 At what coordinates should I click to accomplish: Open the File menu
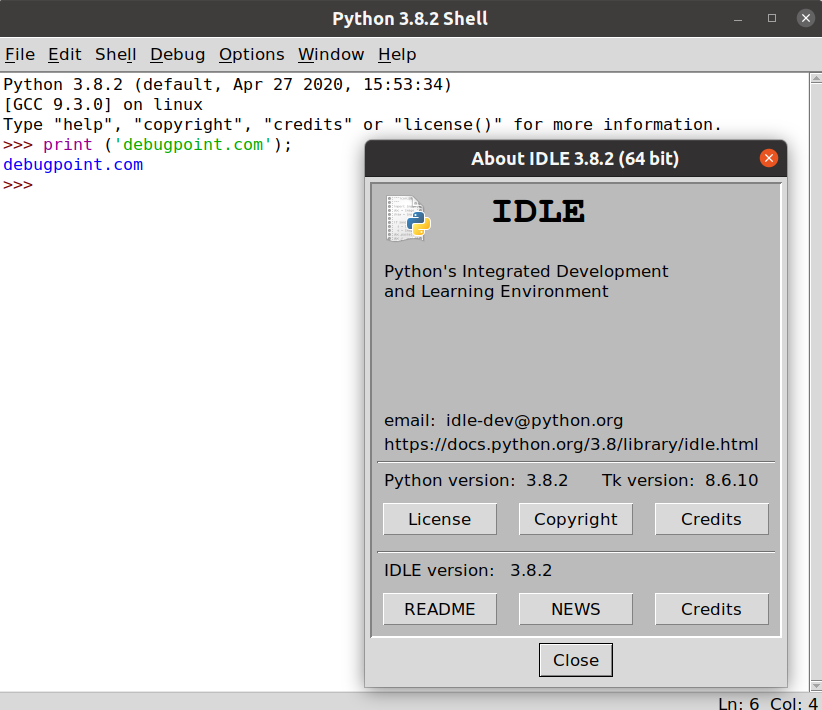(19, 54)
